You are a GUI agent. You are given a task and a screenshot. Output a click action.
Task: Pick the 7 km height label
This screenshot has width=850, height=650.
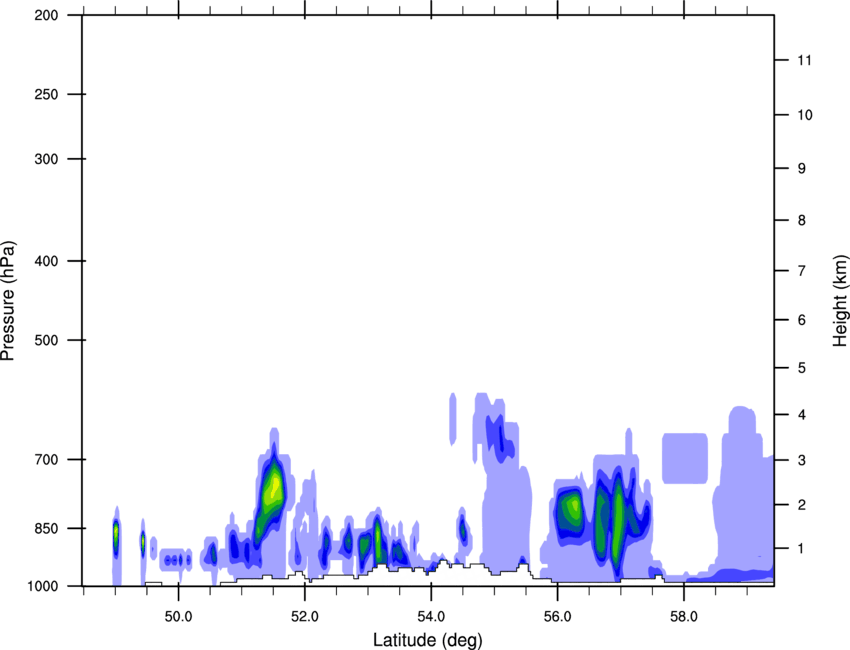pyautogui.click(x=801, y=271)
